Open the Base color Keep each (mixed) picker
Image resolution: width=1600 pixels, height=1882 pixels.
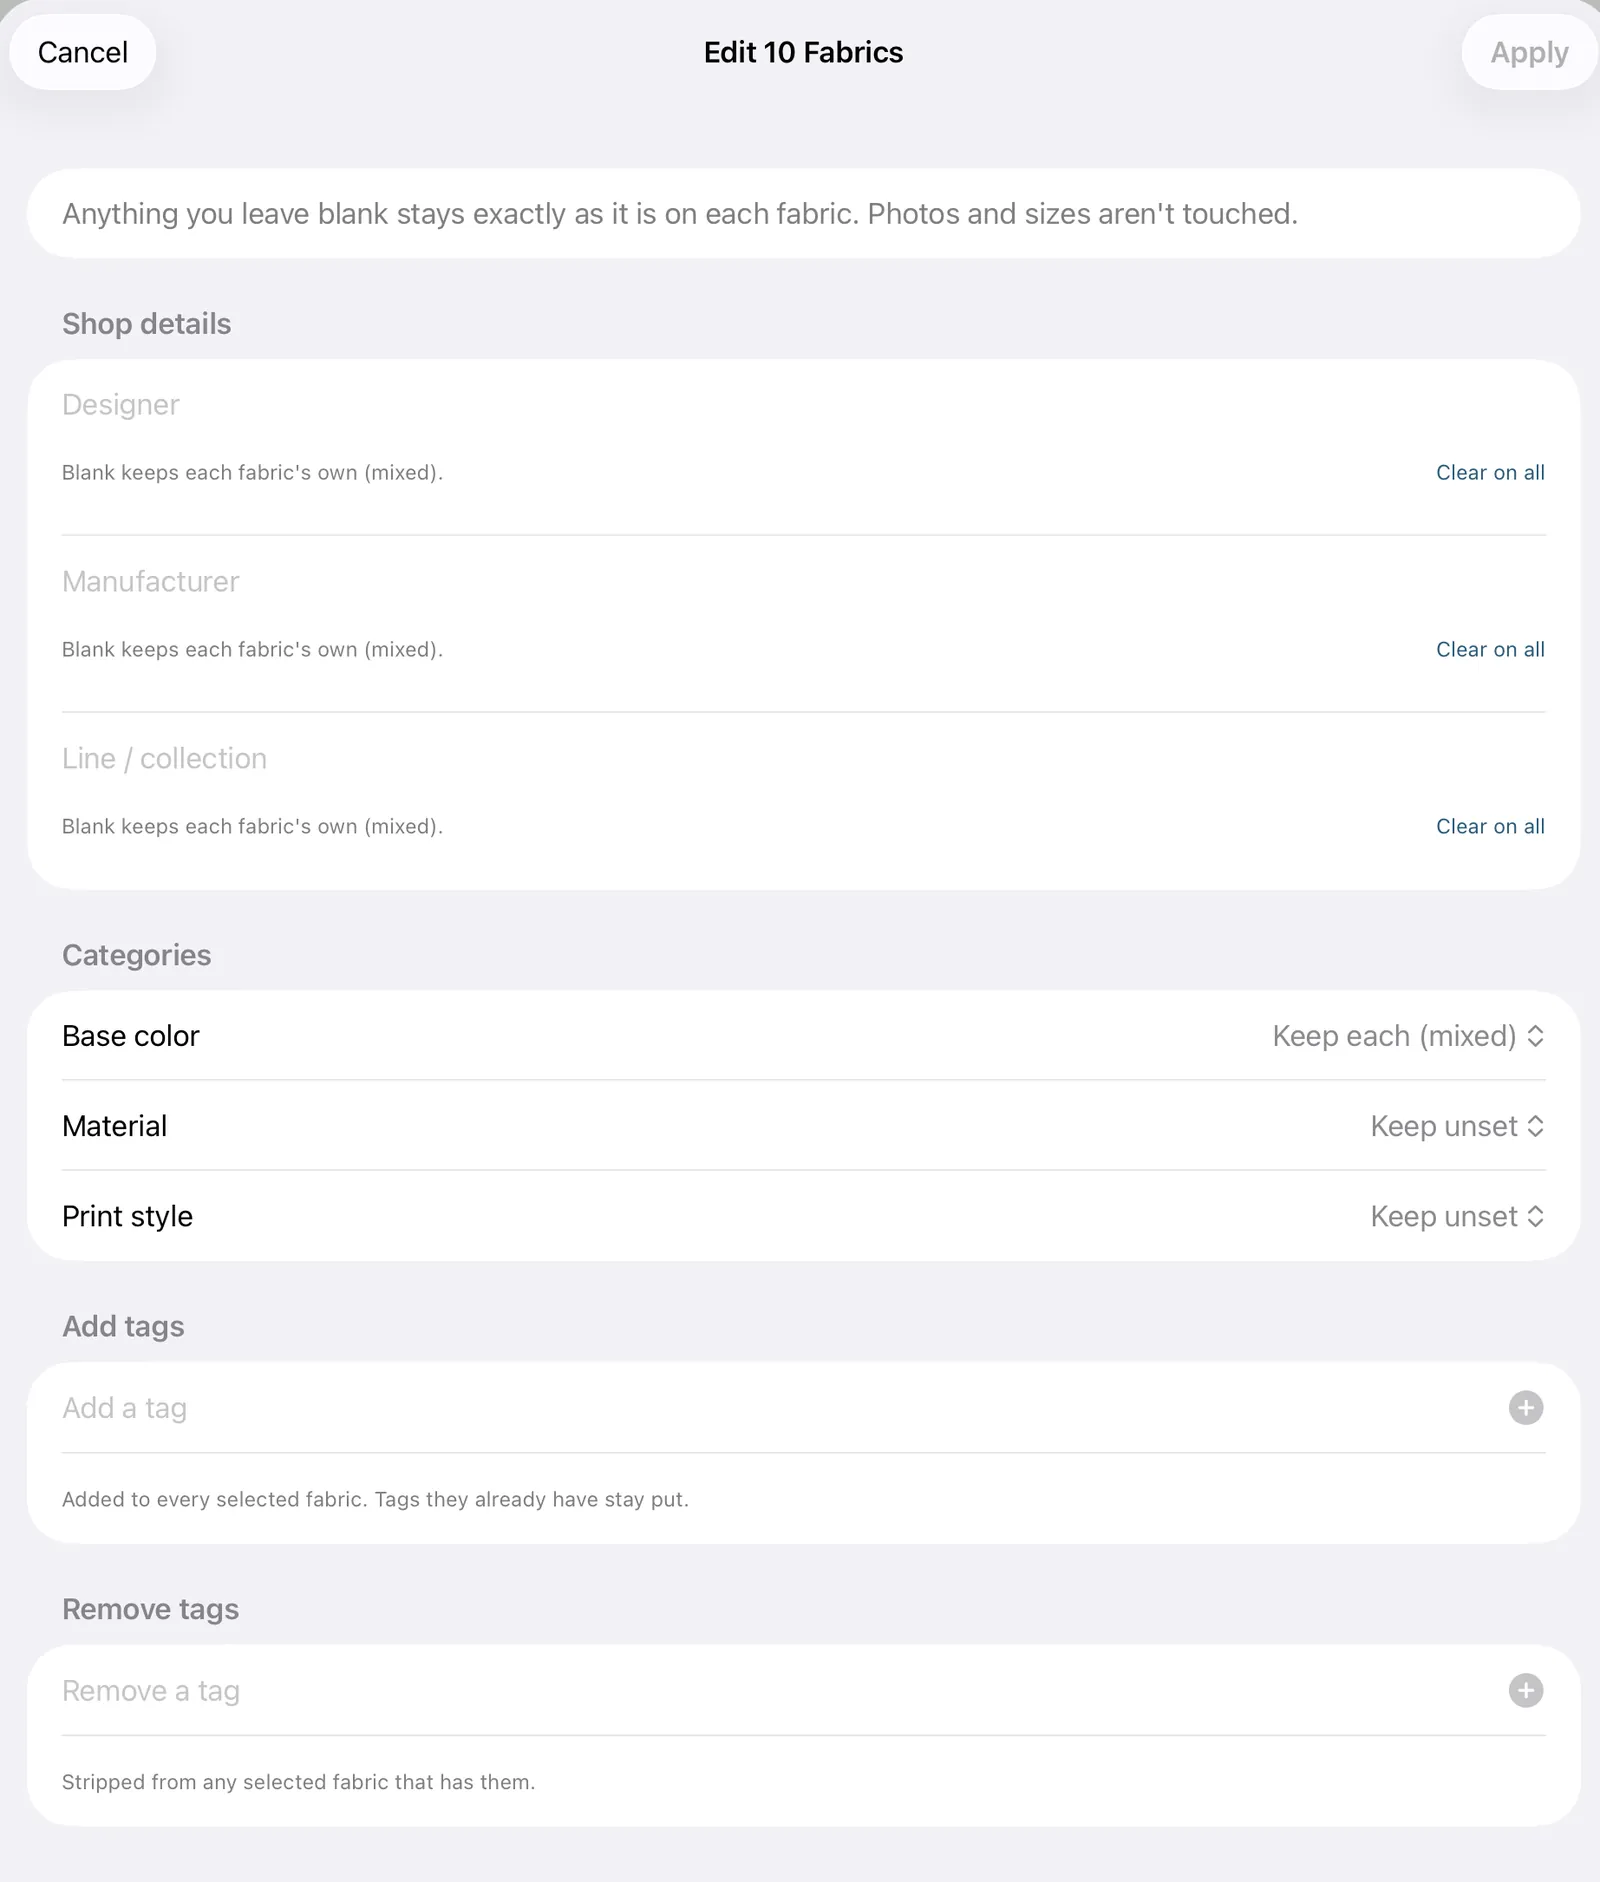click(1408, 1036)
